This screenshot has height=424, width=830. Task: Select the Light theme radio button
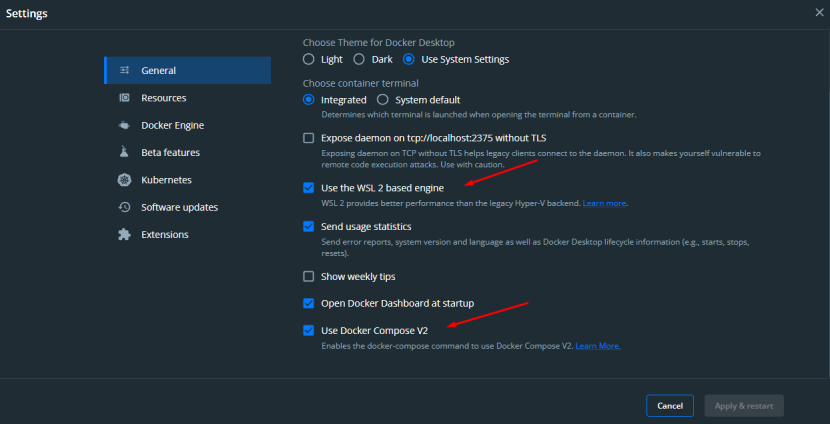coord(309,59)
